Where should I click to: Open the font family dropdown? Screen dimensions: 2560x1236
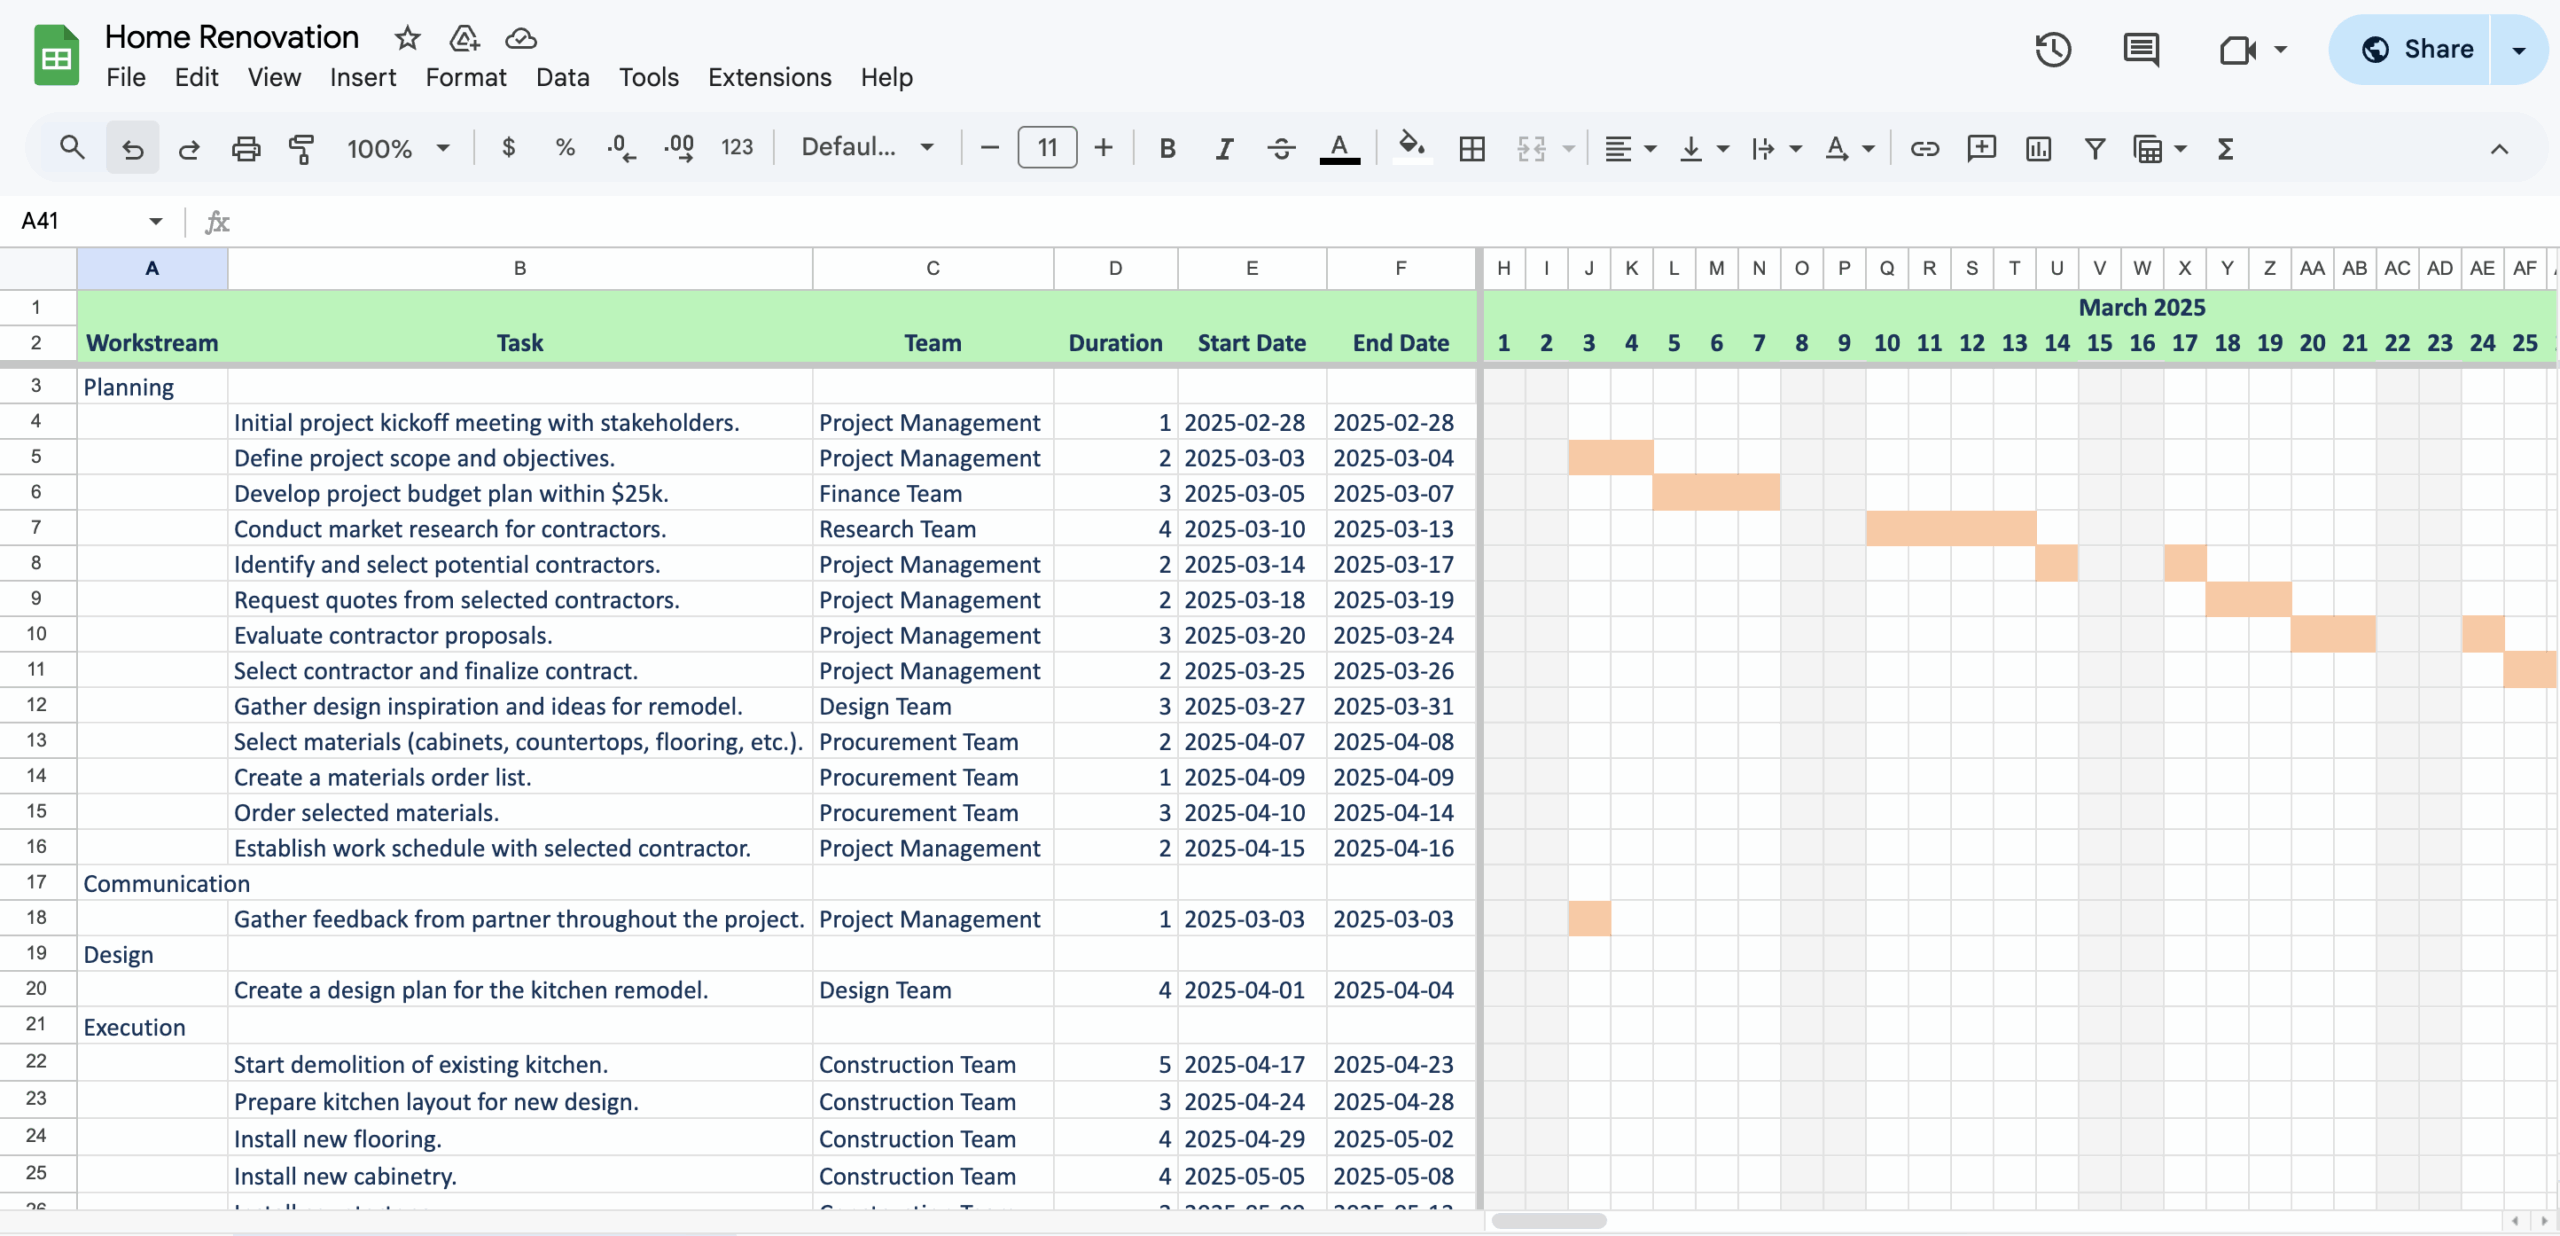pos(865,147)
